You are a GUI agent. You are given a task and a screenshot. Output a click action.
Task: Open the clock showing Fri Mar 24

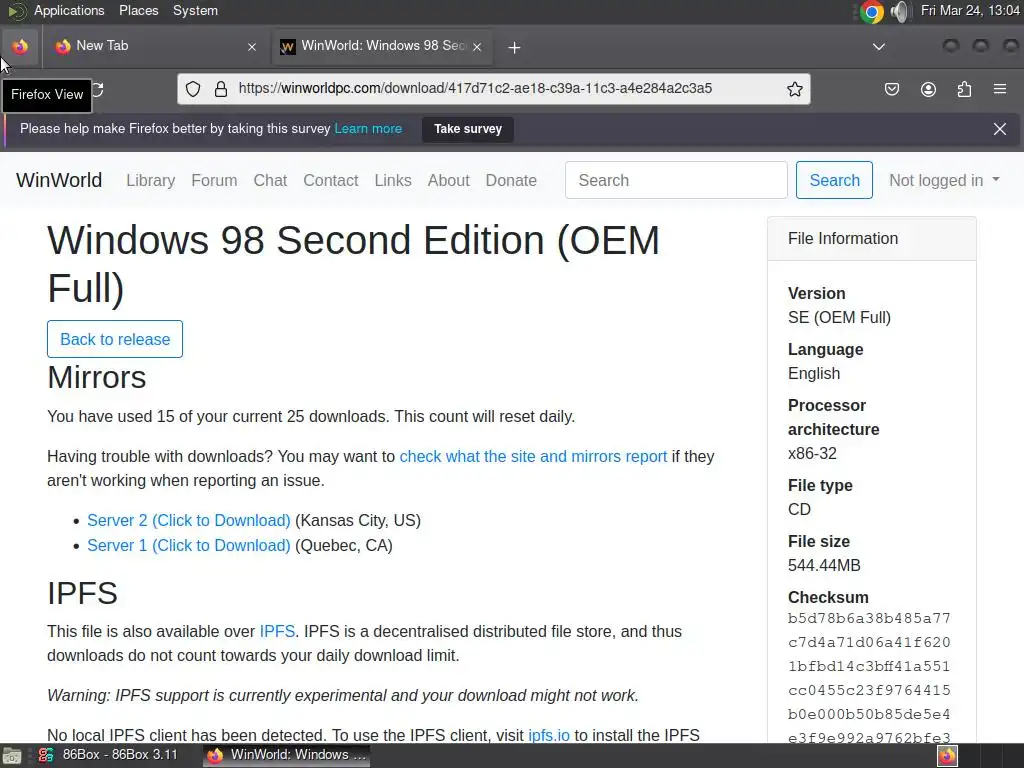point(970,10)
